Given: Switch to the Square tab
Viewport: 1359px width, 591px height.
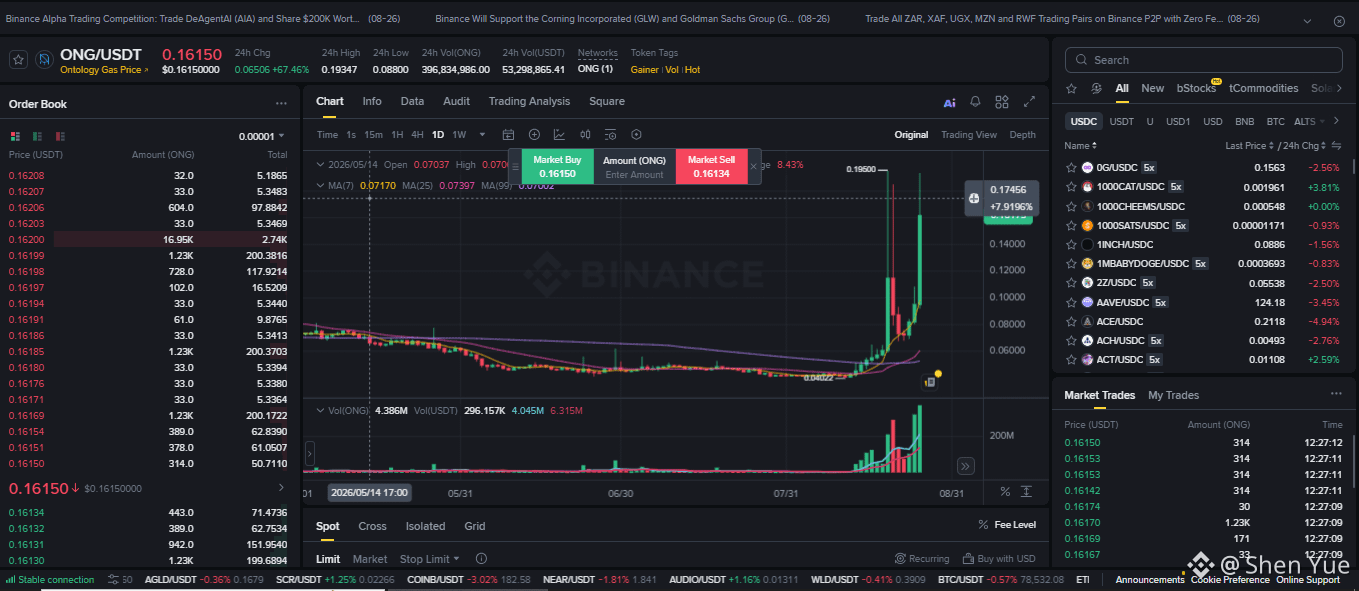Looking at the screenshot, I should (x=607, y=101).
